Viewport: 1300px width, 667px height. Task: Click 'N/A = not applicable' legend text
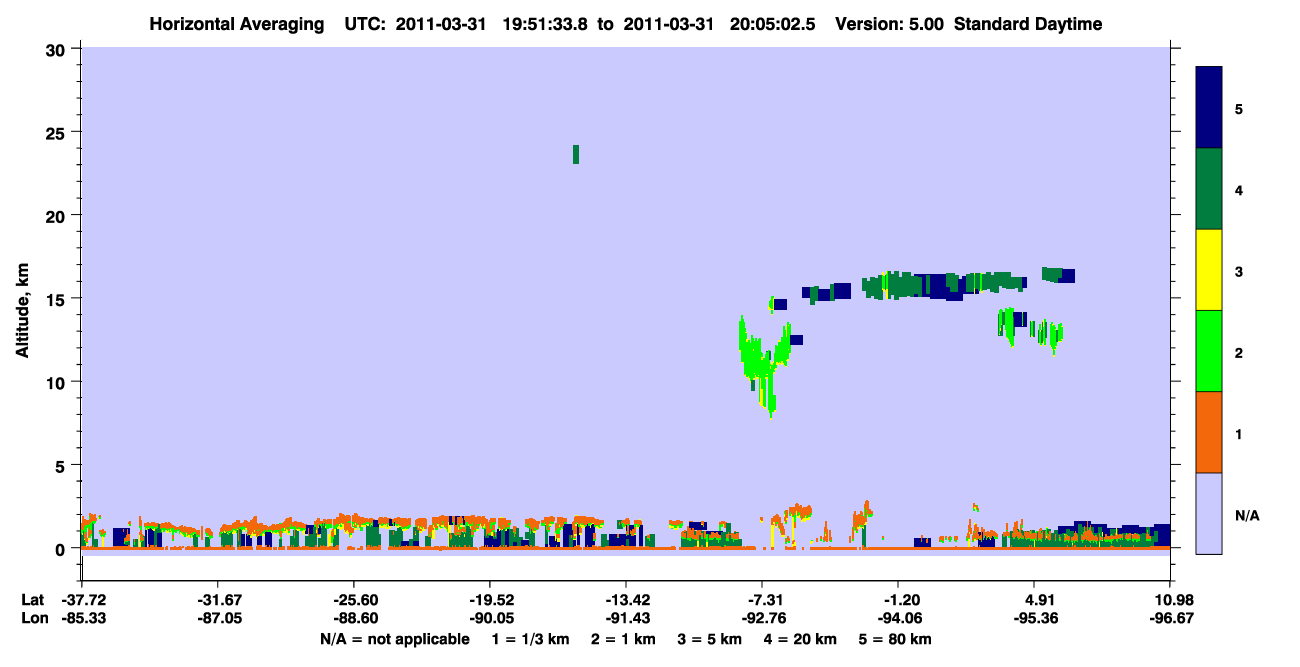pos(395,639)
